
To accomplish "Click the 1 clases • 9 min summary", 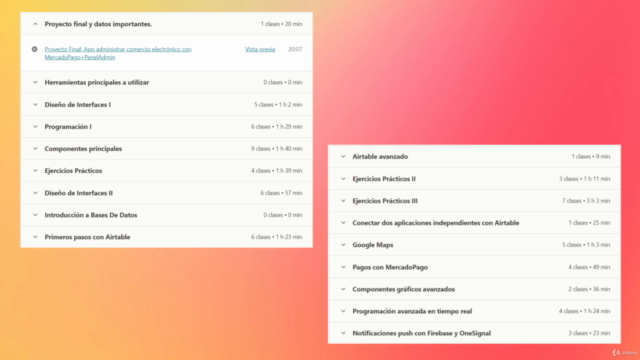I will click(591, 156).
